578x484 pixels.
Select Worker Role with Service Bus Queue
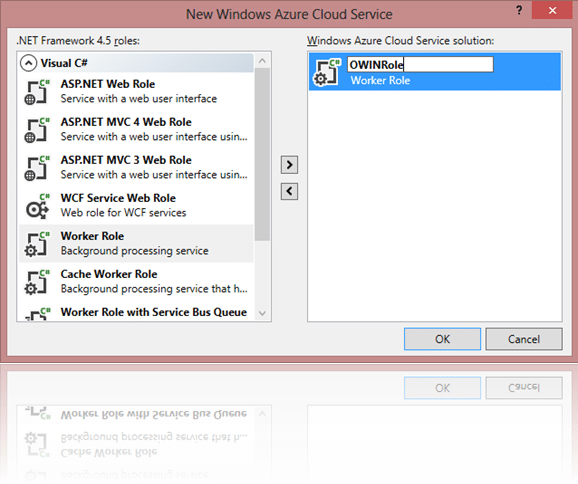[x=154, y=312]
